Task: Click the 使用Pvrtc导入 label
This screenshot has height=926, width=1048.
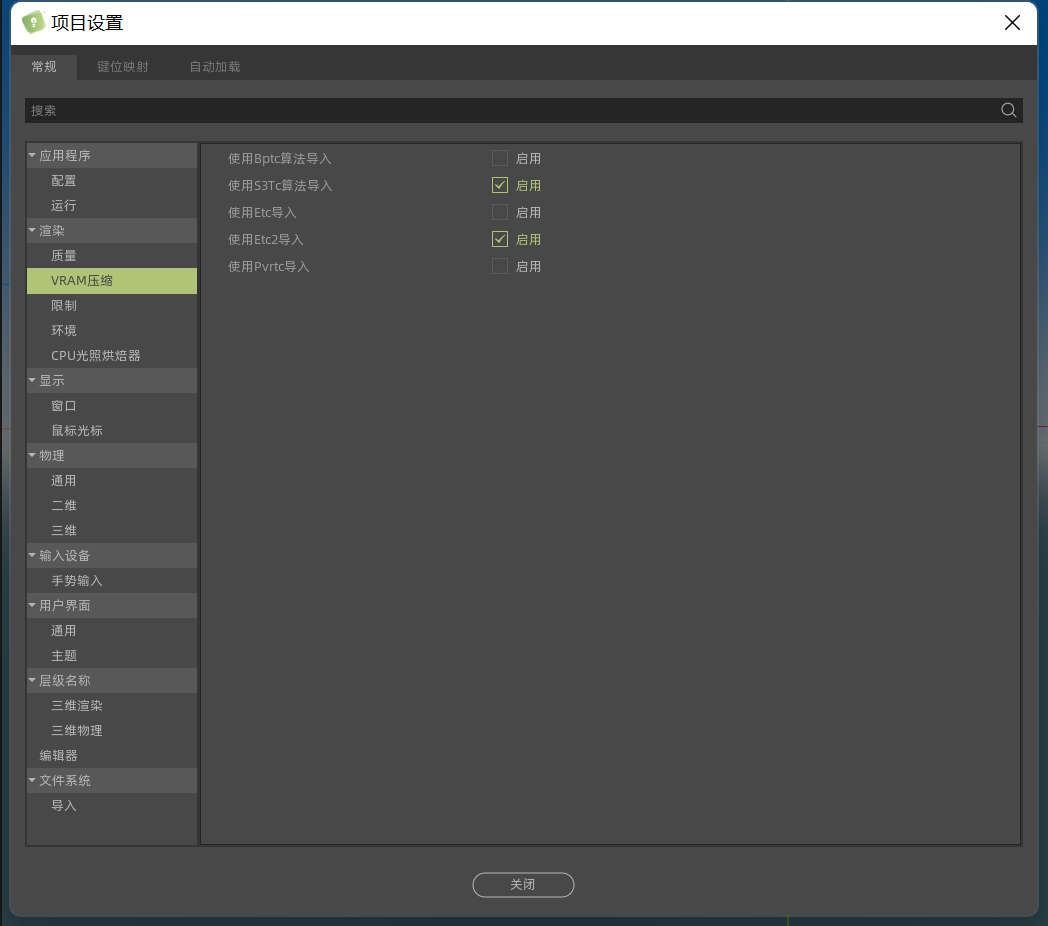Action: 269,266
